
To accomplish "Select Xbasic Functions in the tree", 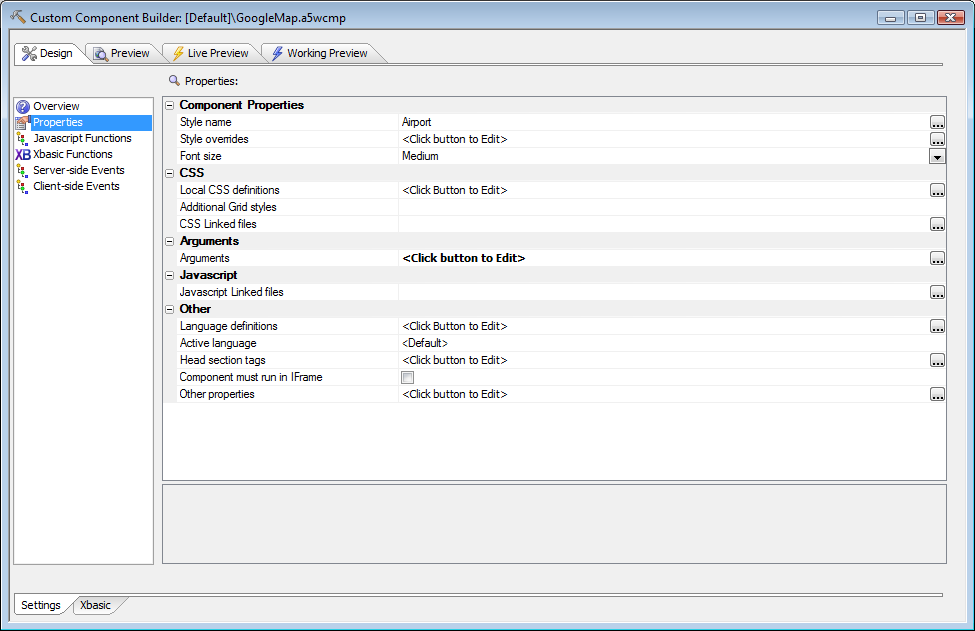I will tap(73, 154).
